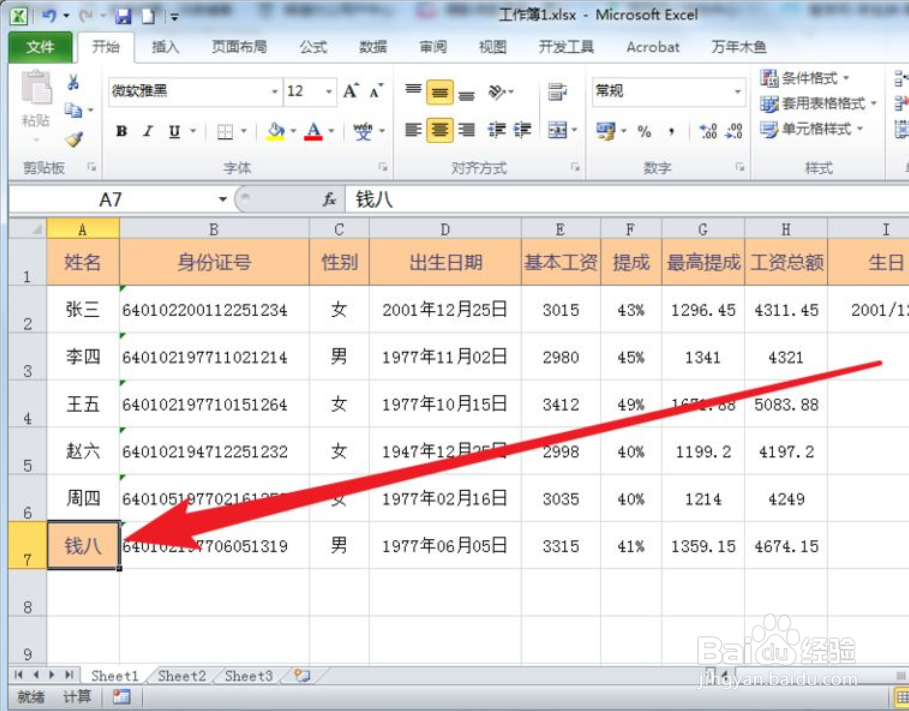This screenshot has height=711, width=909.
Task: Click the text orientation icon
Action: [x=497, y=92]
